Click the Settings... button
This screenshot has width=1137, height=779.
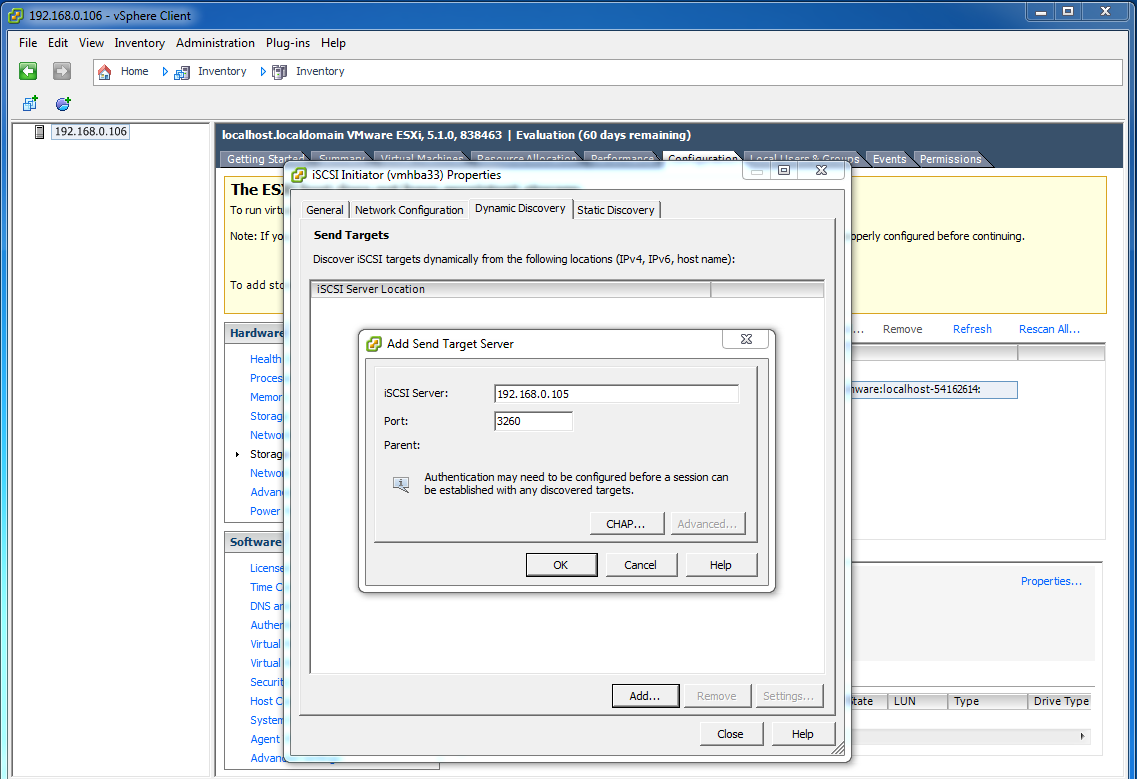click(788, 696)
